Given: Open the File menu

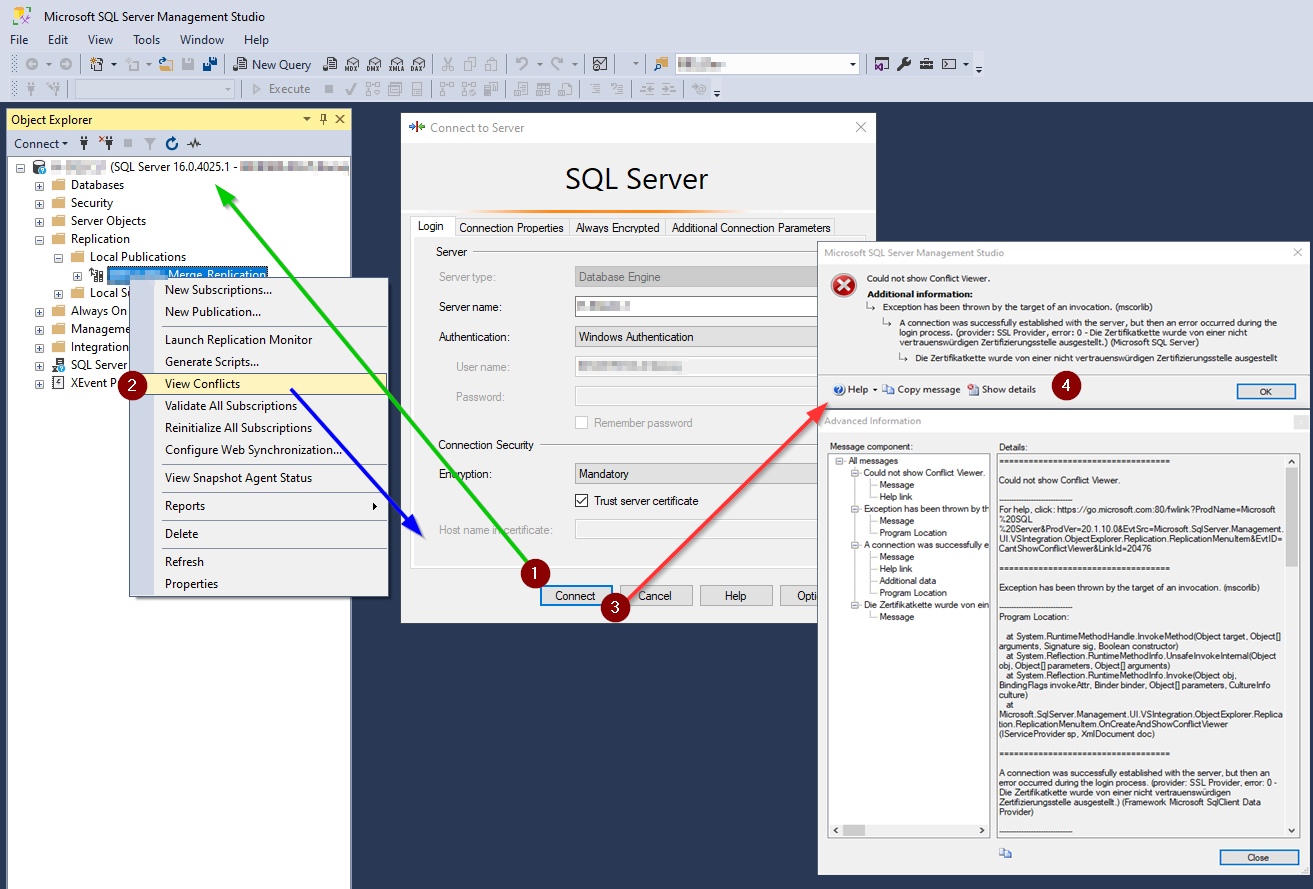Looking at the screenshot, I should point(19,40).
